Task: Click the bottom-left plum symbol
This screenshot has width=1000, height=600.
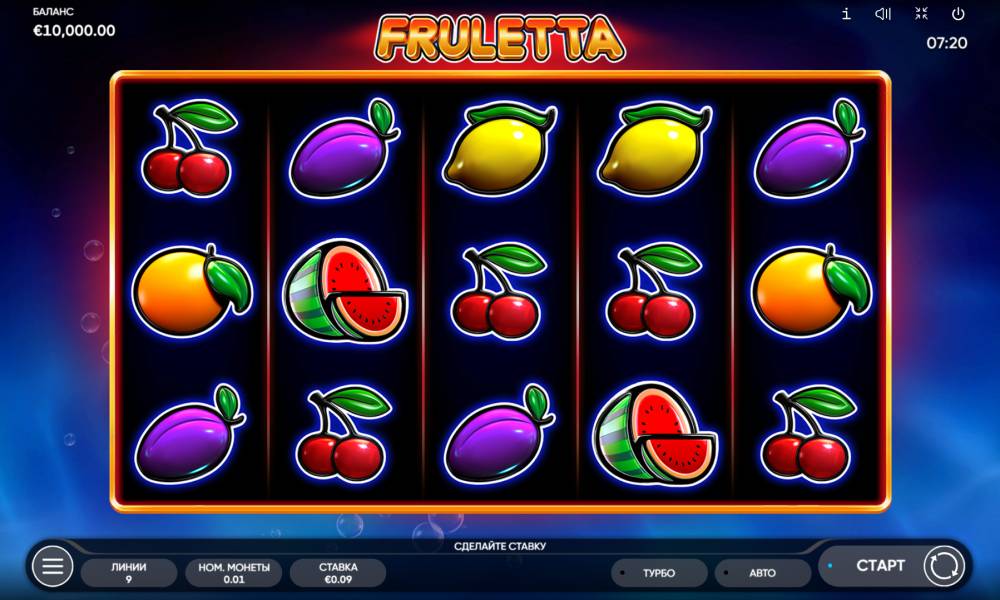Action: (x=190, y=434)
